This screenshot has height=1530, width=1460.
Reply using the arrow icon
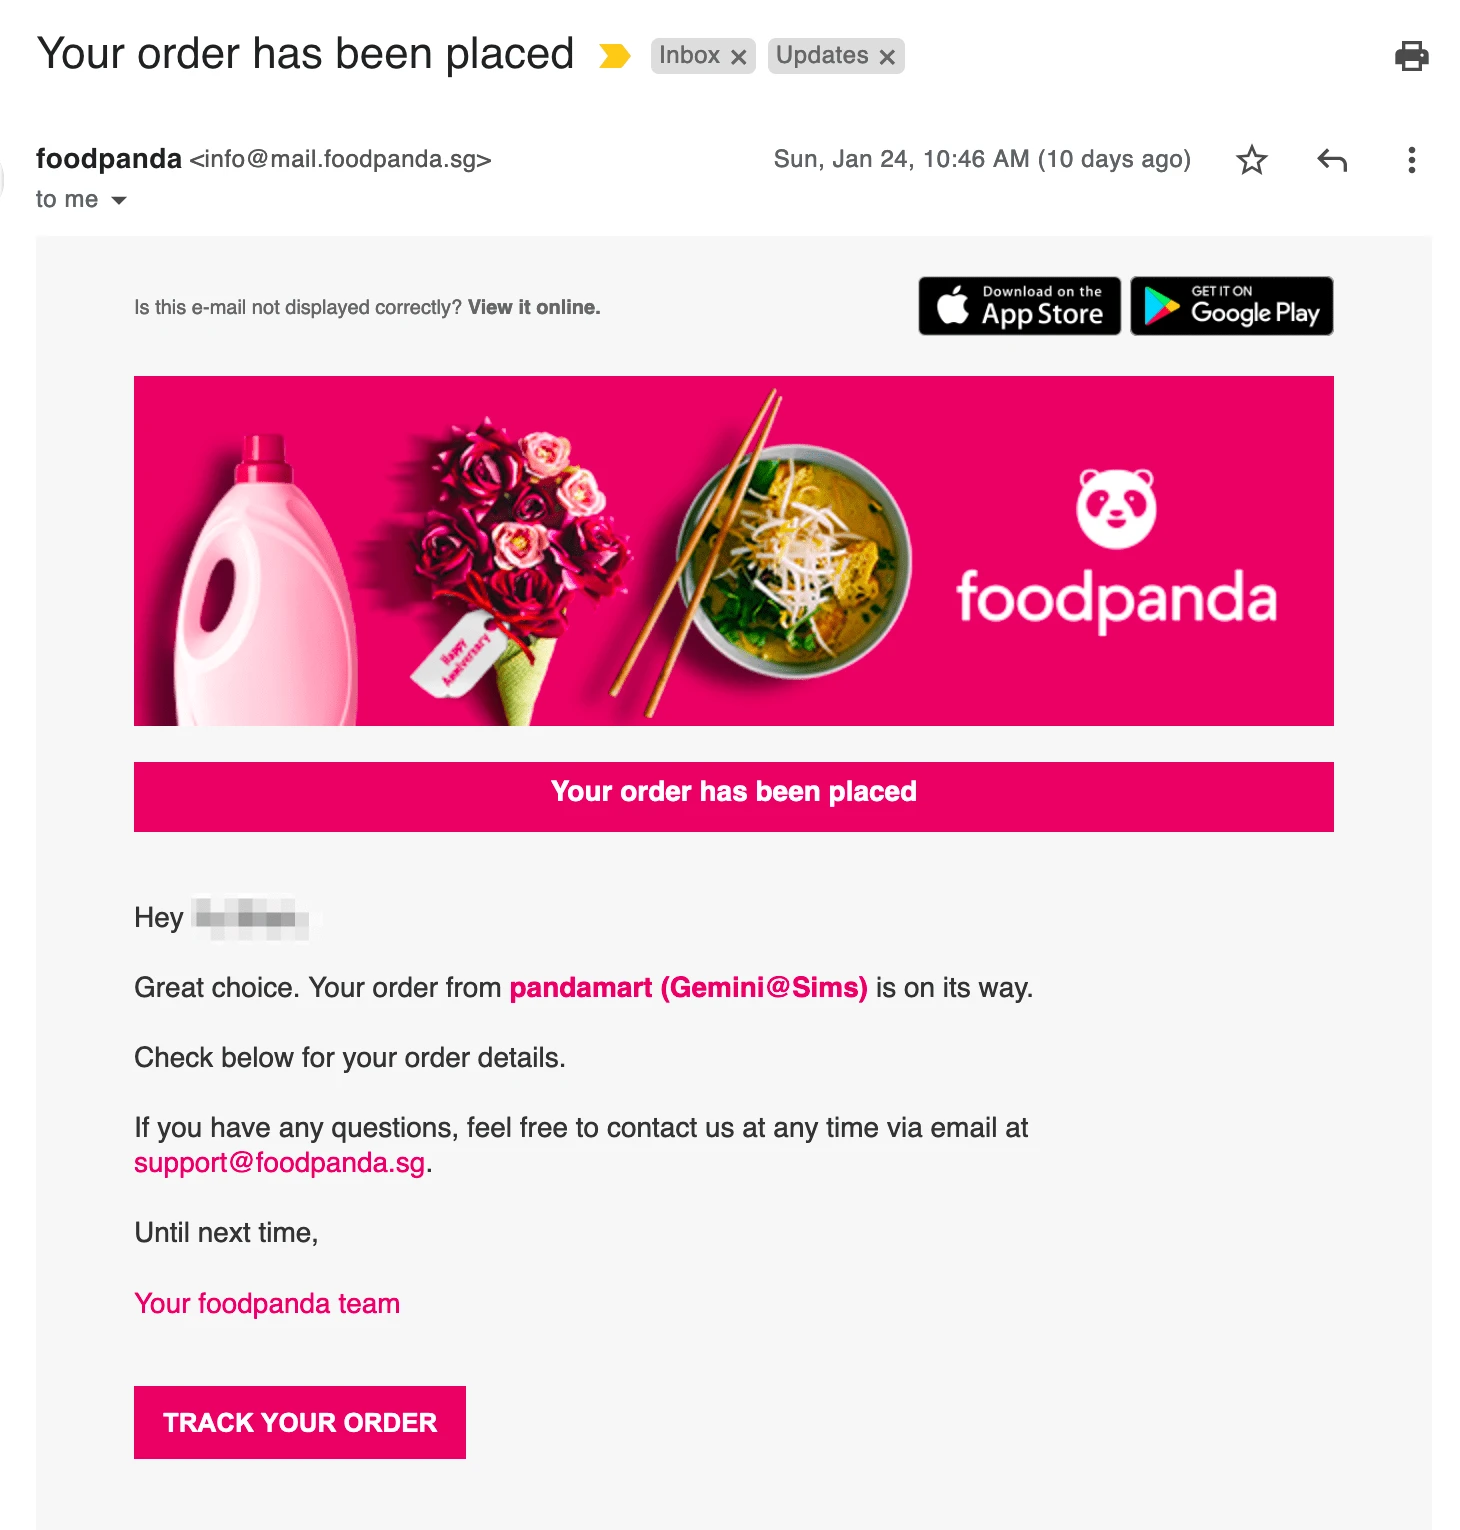point(1332,160)
